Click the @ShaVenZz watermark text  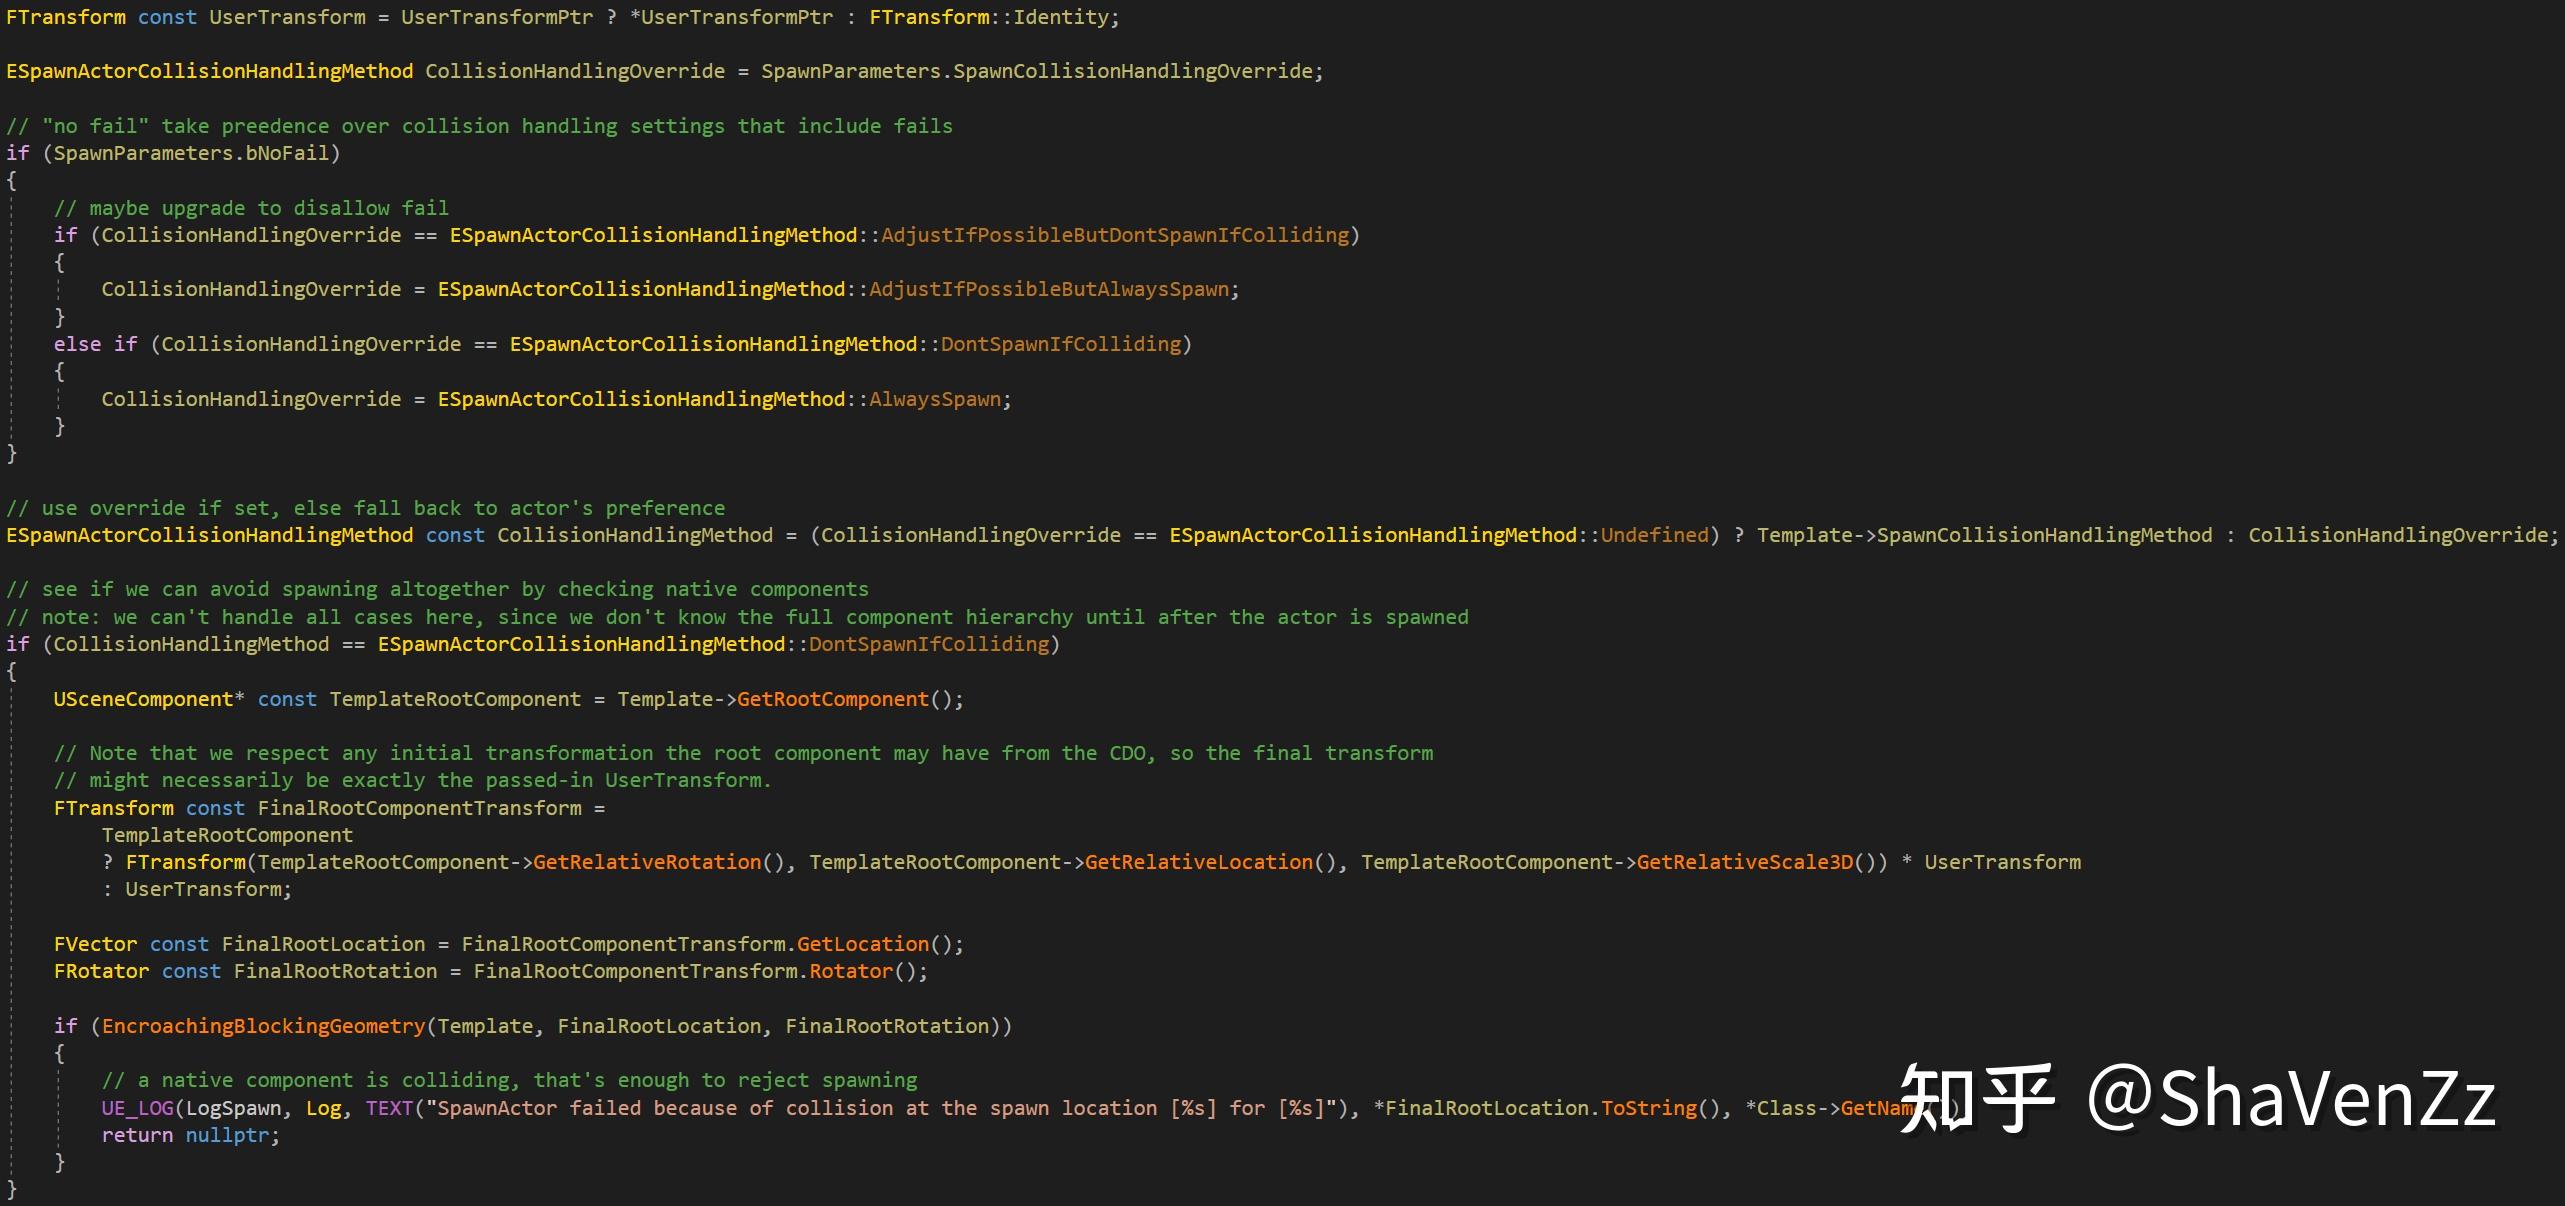click(x=2290, y=1098)
